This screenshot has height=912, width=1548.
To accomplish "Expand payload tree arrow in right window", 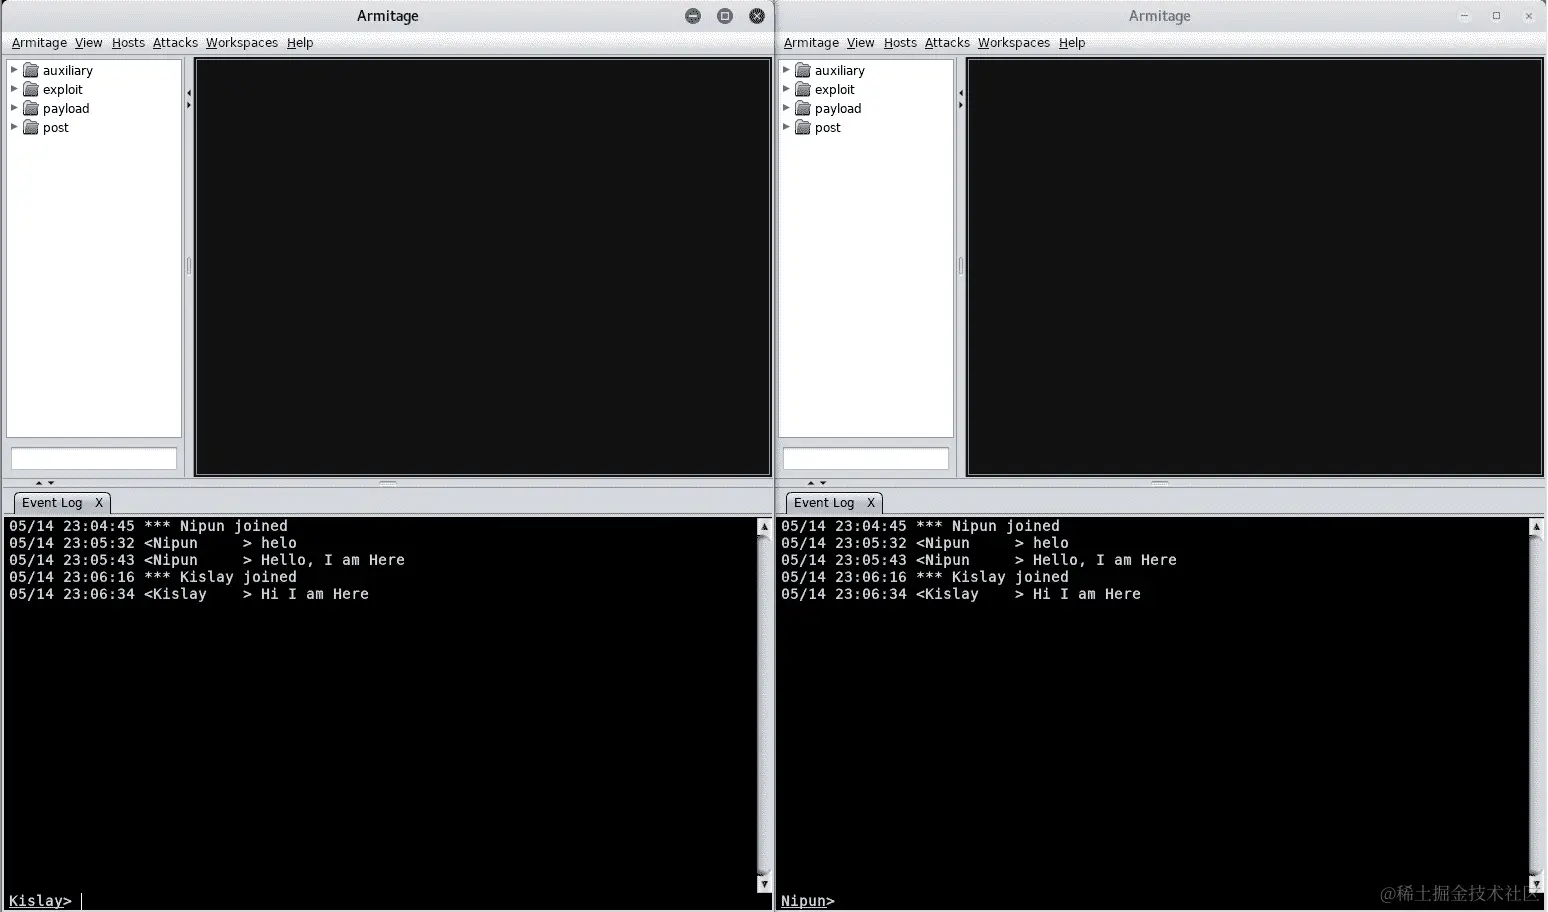I will (786, 108).
